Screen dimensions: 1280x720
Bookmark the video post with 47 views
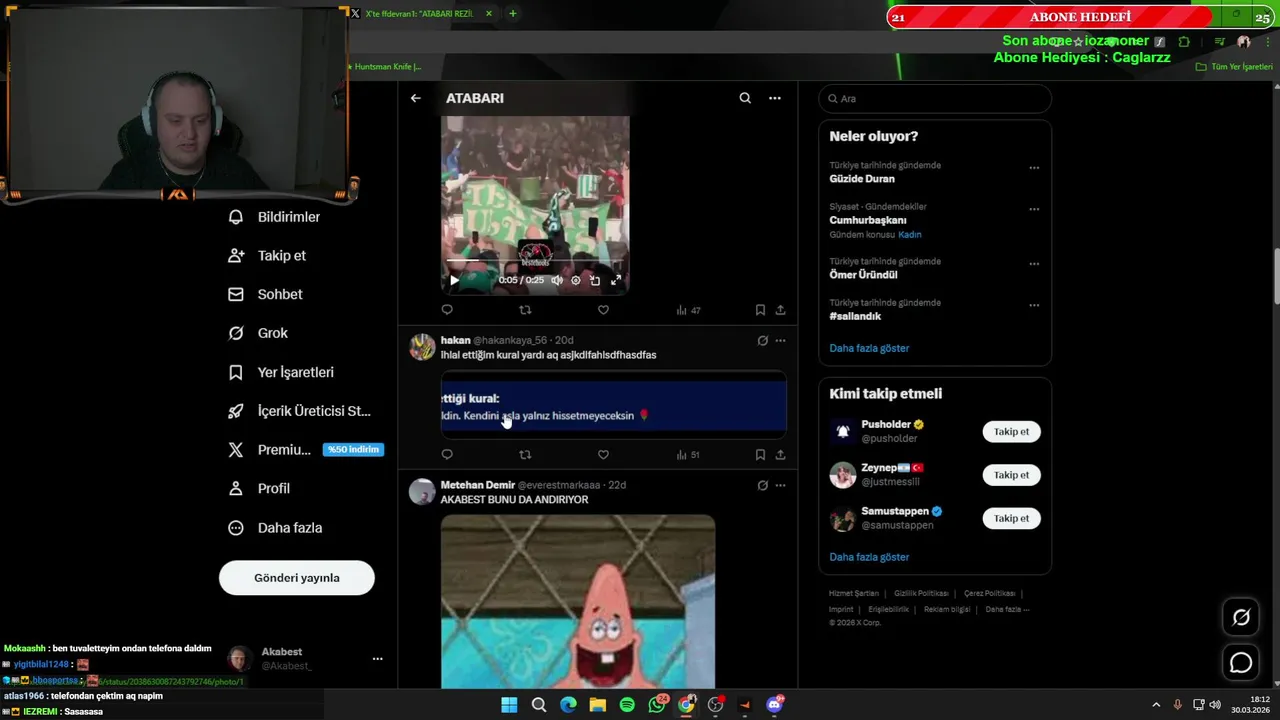[x=760, y=310]
